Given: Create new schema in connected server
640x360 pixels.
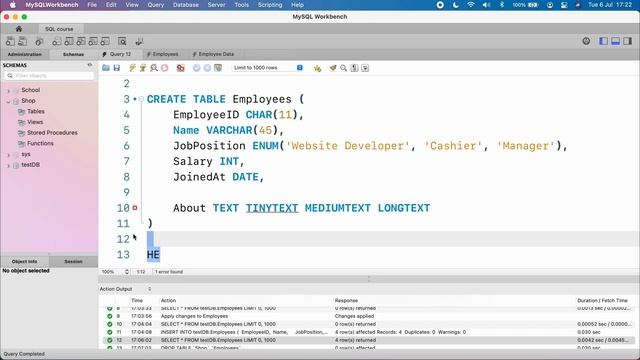Looking at the screenshot, I should click(x=56, y=41).
